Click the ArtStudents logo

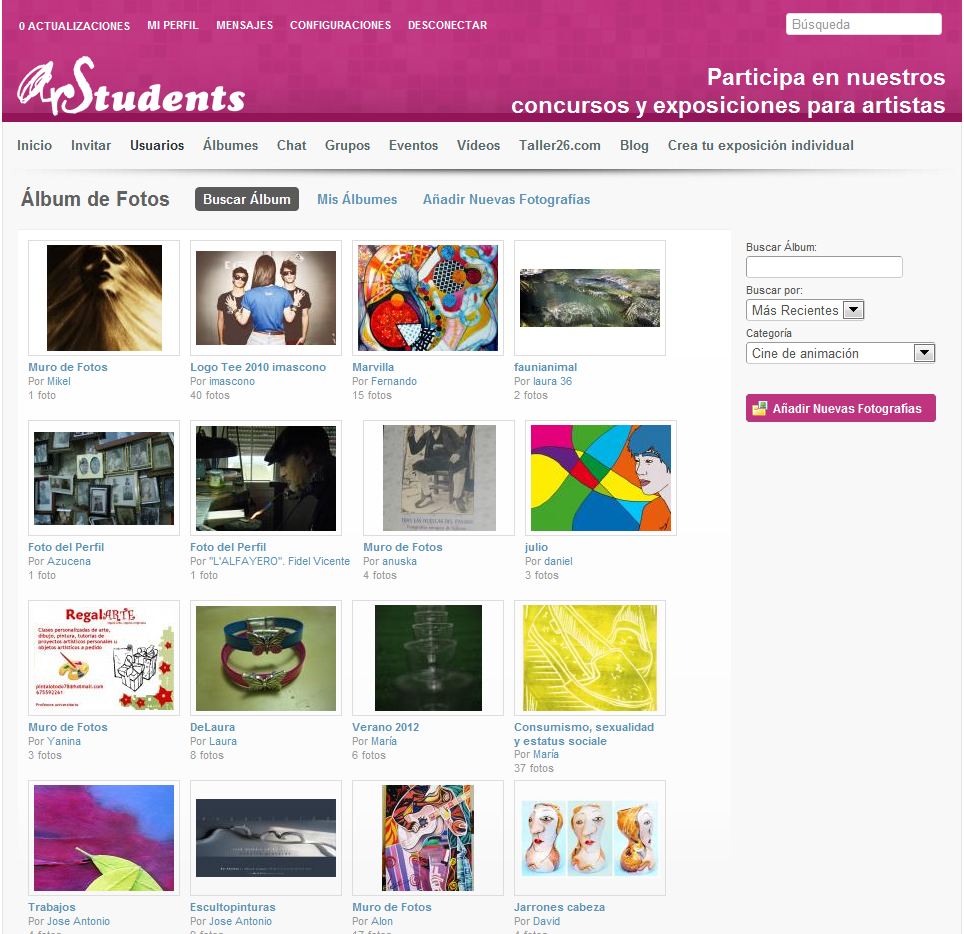[131, 86]
